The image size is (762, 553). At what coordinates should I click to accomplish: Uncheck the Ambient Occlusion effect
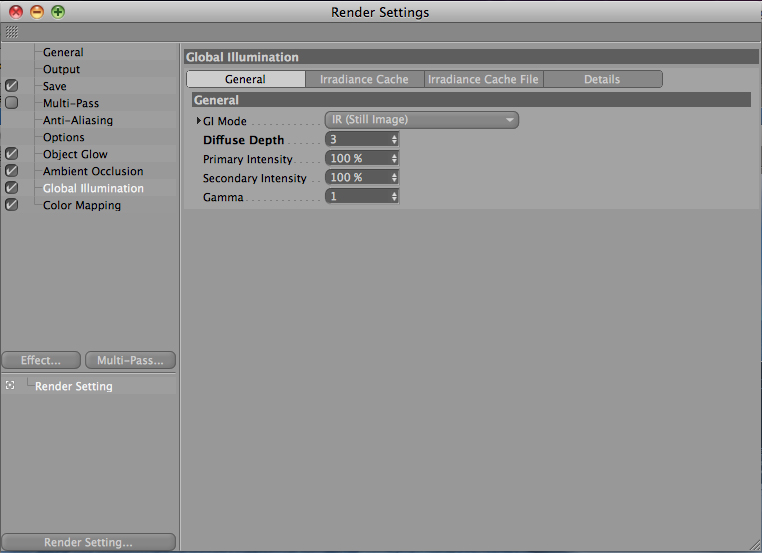12,171
